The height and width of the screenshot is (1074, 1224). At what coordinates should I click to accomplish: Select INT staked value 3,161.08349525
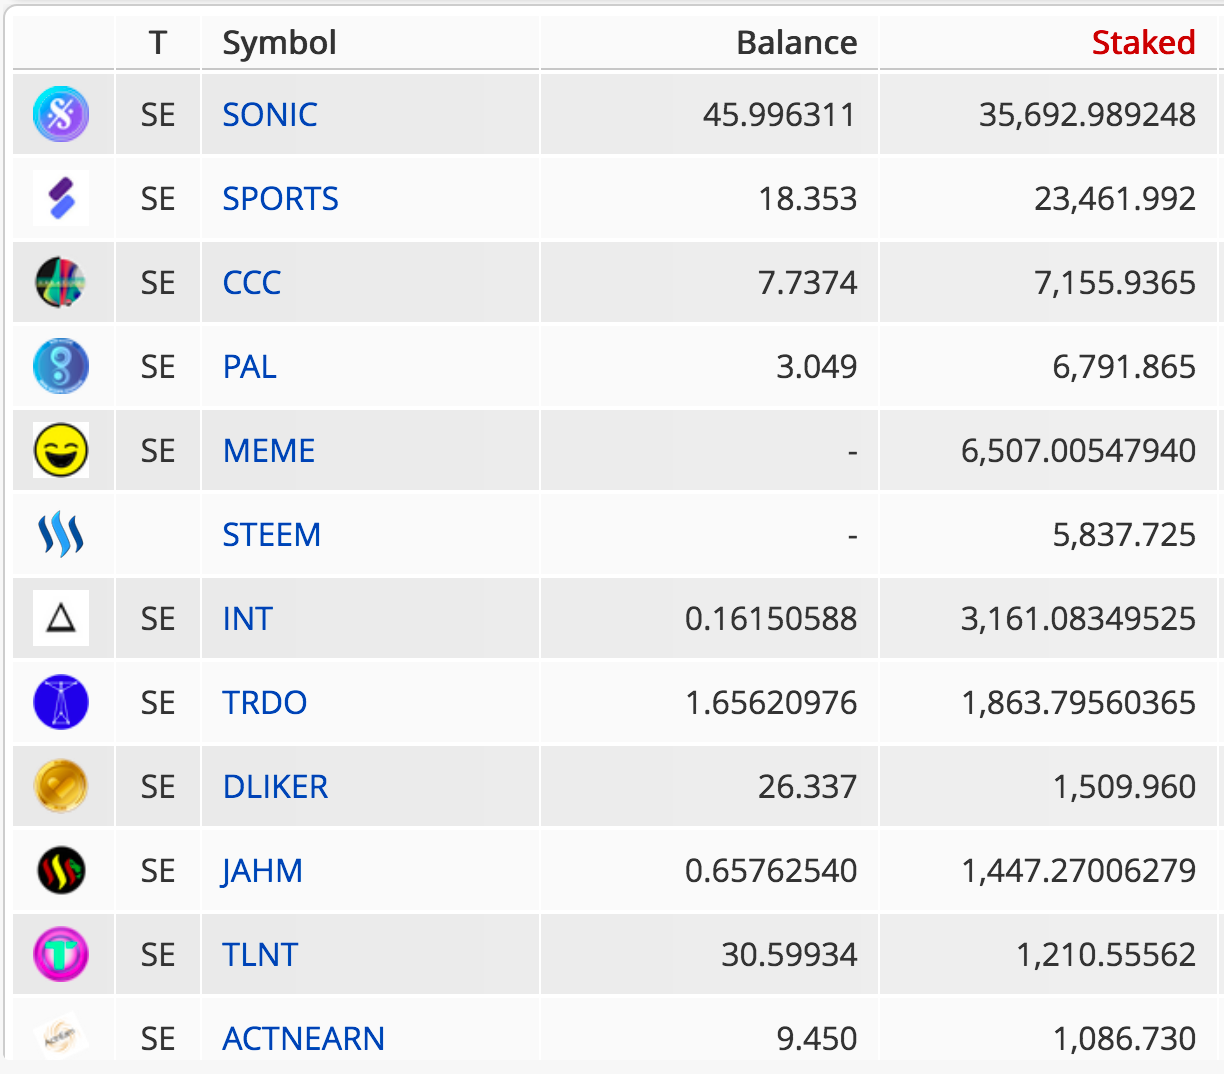pyautogui.click(x=1078, y=619)
